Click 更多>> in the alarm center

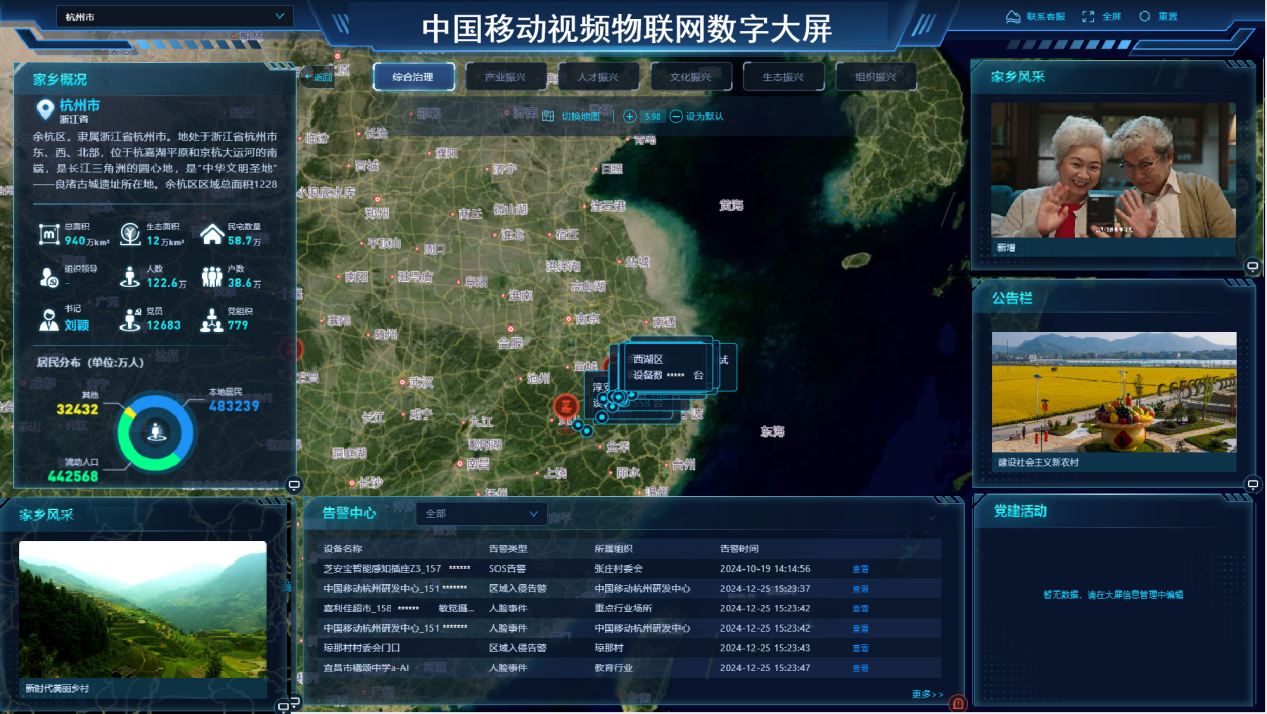click(x=927, y=694)
